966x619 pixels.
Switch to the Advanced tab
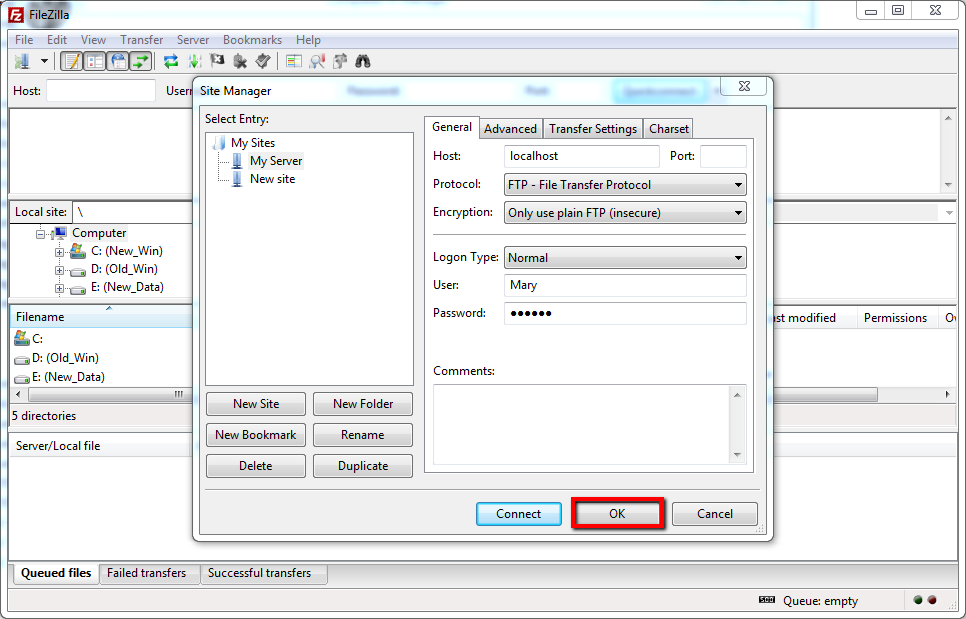pyautogui.click(x=510, y=129)
